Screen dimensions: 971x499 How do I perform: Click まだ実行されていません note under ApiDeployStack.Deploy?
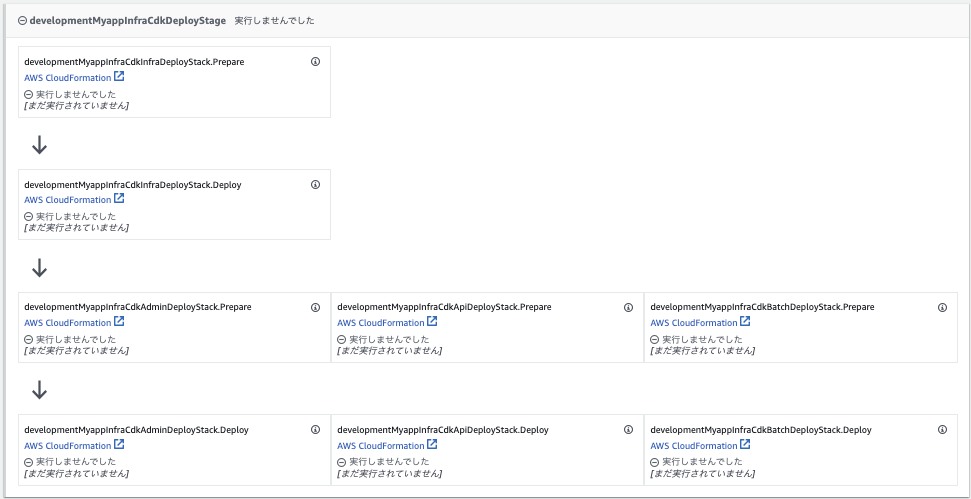(x=390, y=473)
